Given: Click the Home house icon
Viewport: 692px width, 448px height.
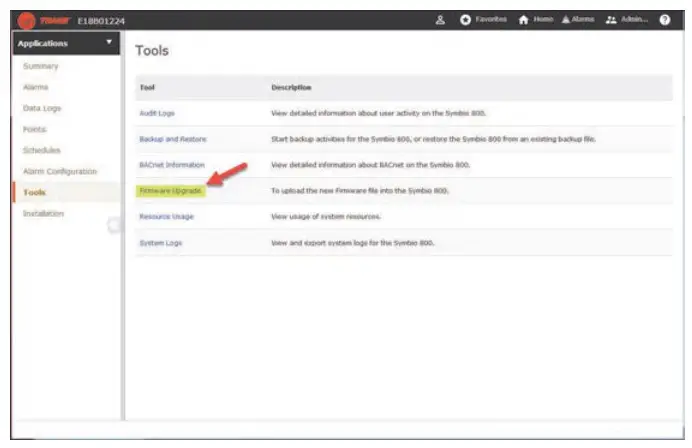Looking at the screenshot, I should tap(523, 20).
